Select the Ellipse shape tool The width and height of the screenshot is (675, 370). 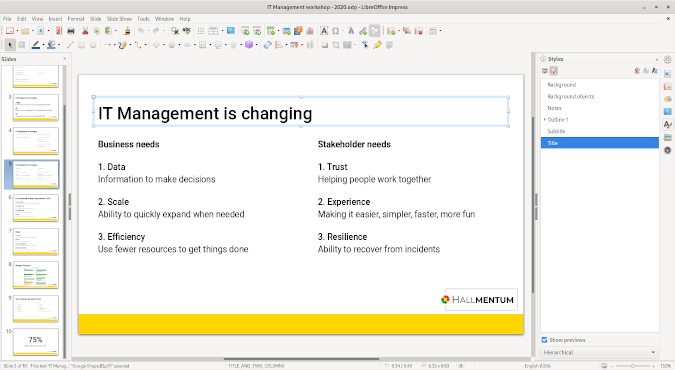click(x=93, y=45)
